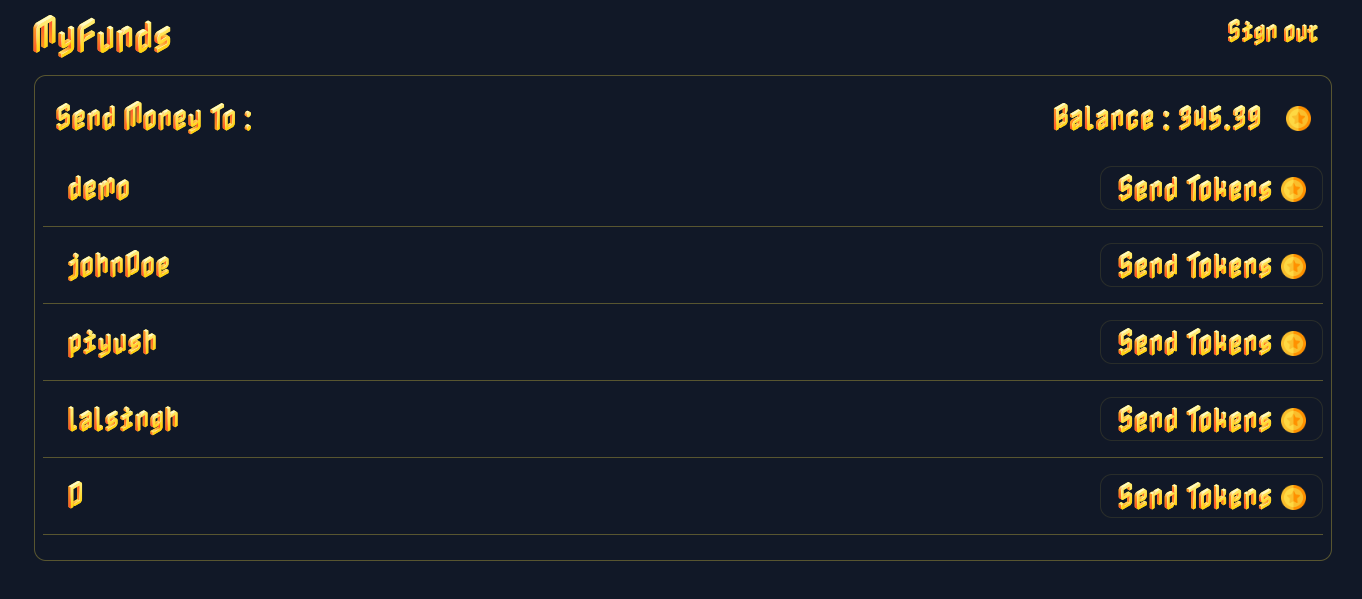Image resolution: width=1362 pixels, height=599 pixels.
Task: Click the coin icon in johnDoe's Send Tokens button
Action: point(1293,266)
